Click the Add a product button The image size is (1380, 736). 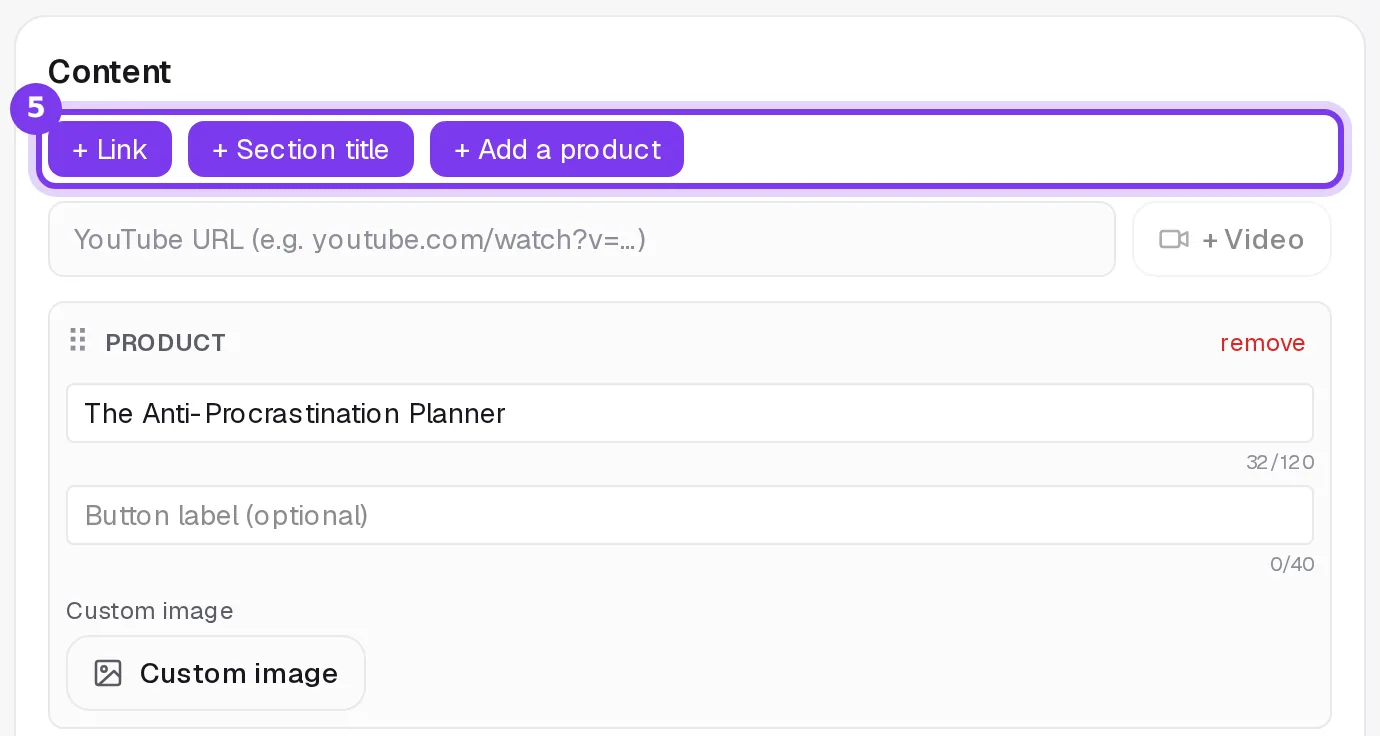pyautogui.click(x=557, y=149)
